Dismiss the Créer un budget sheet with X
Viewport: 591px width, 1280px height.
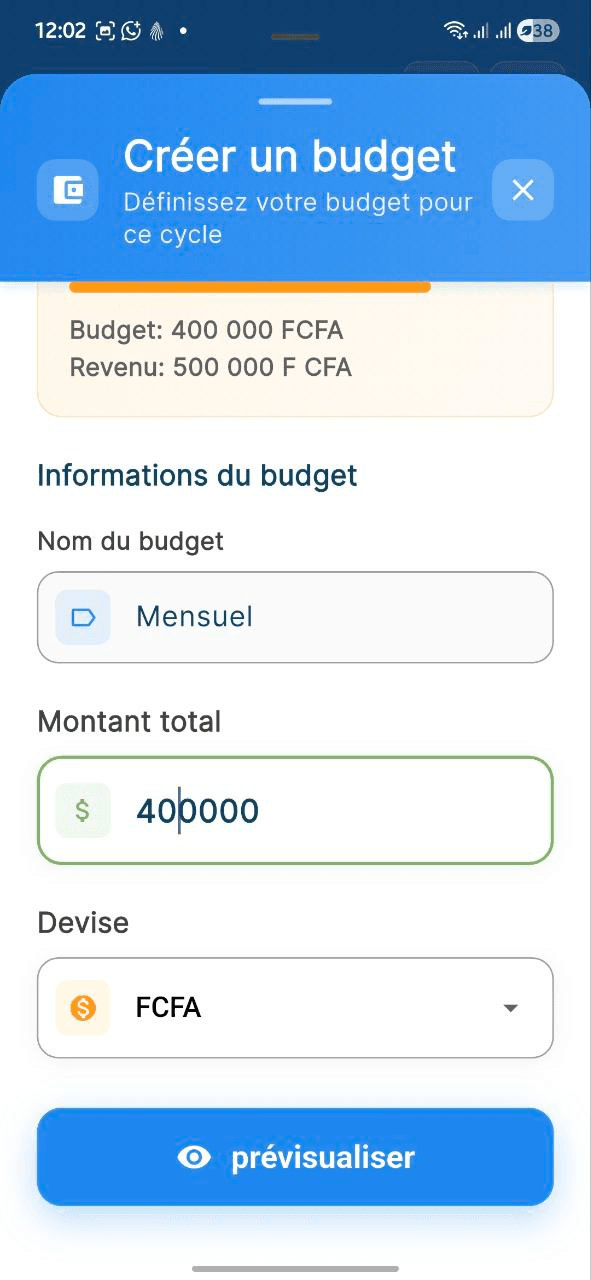point(522,190)
